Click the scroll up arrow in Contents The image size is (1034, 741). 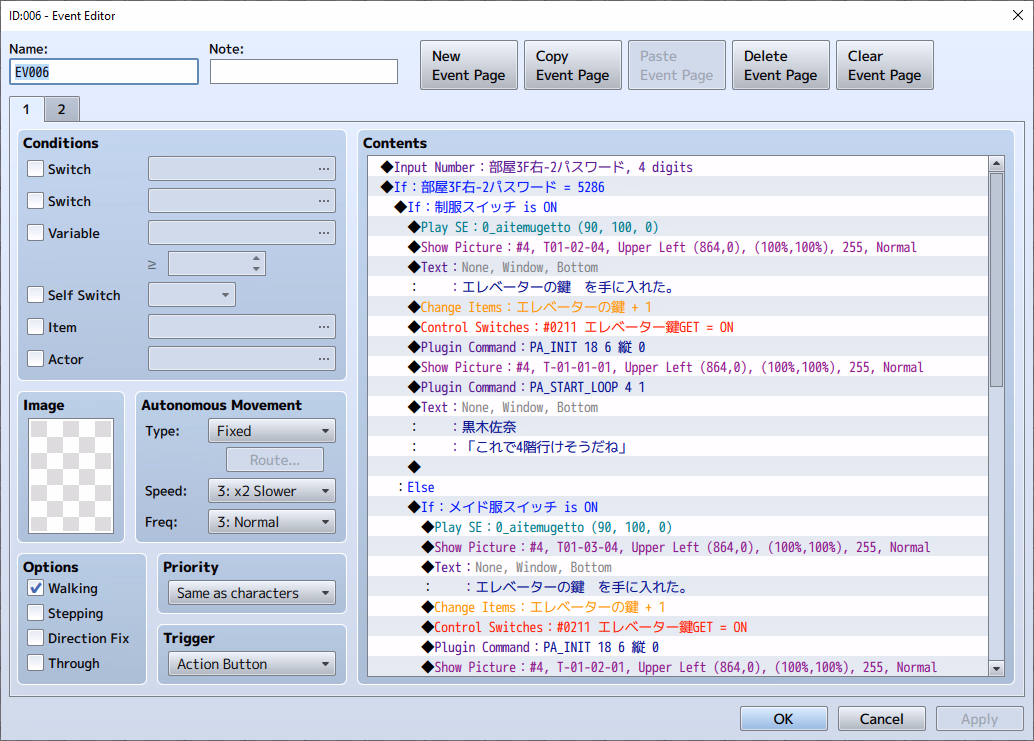pyautogui.click(x=995, y=164)
